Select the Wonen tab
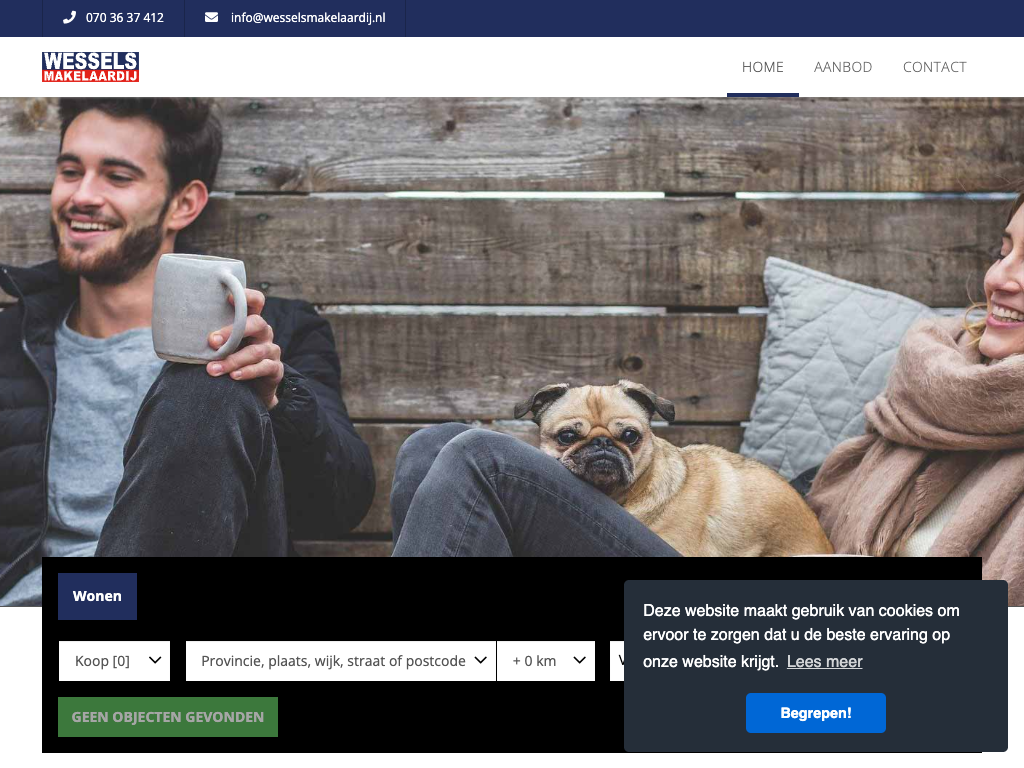This screenshot has height=768, width=1024. (97, 596)
